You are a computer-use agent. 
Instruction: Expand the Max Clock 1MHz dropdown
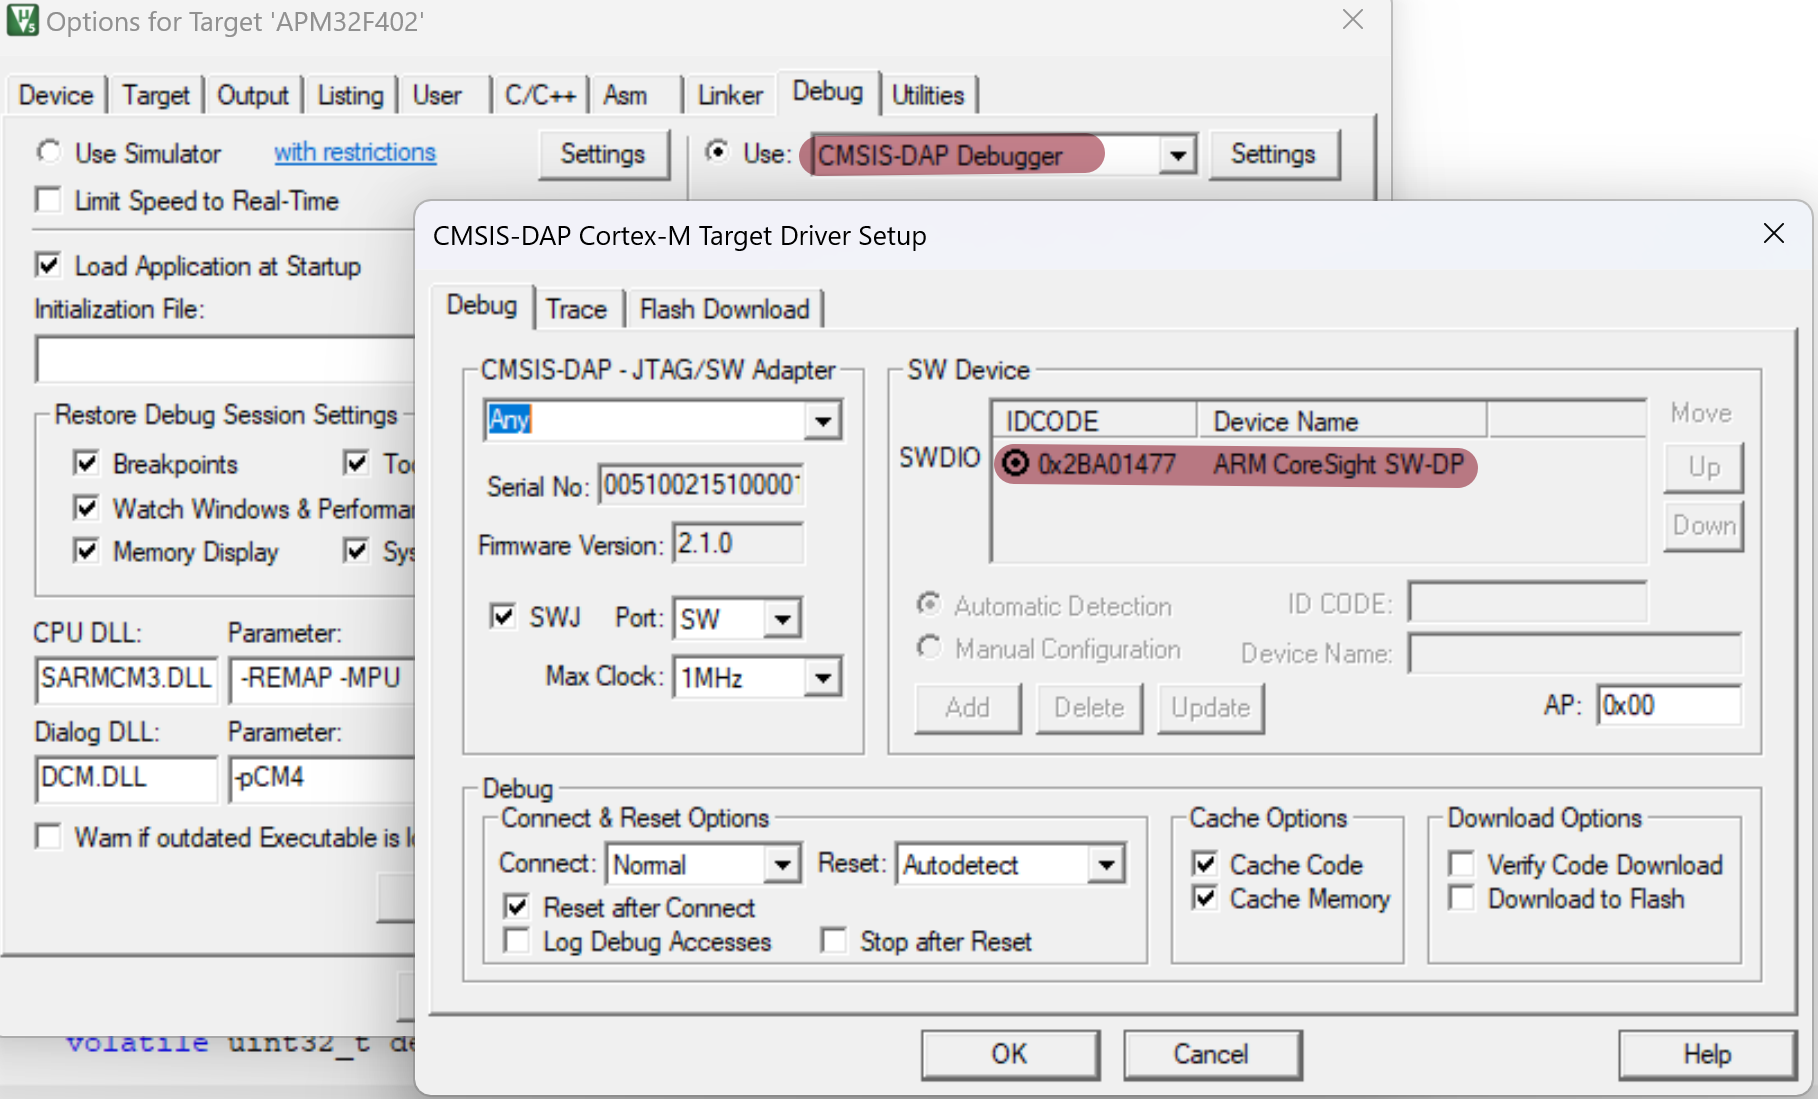coord(823,678)
